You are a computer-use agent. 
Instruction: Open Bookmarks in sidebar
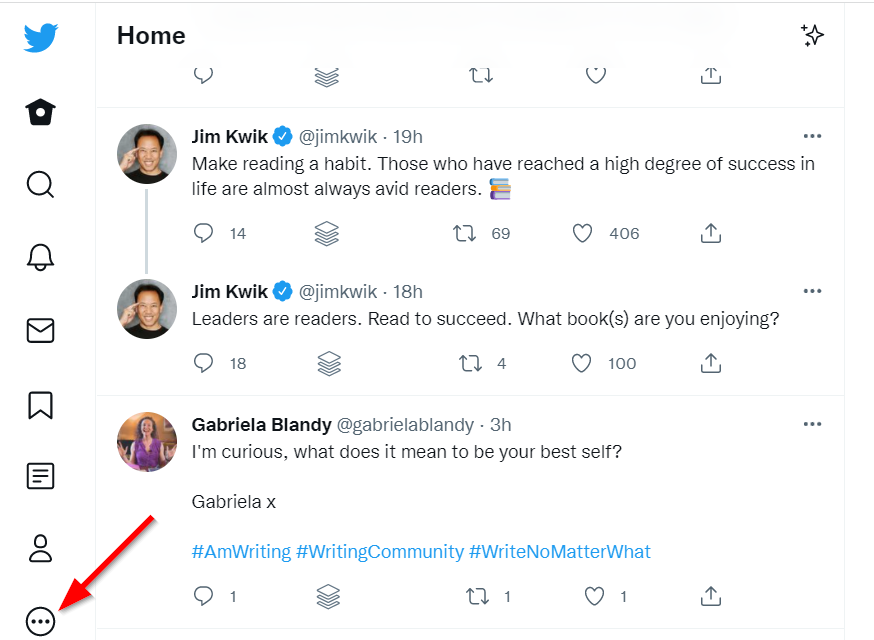point(40,404)
